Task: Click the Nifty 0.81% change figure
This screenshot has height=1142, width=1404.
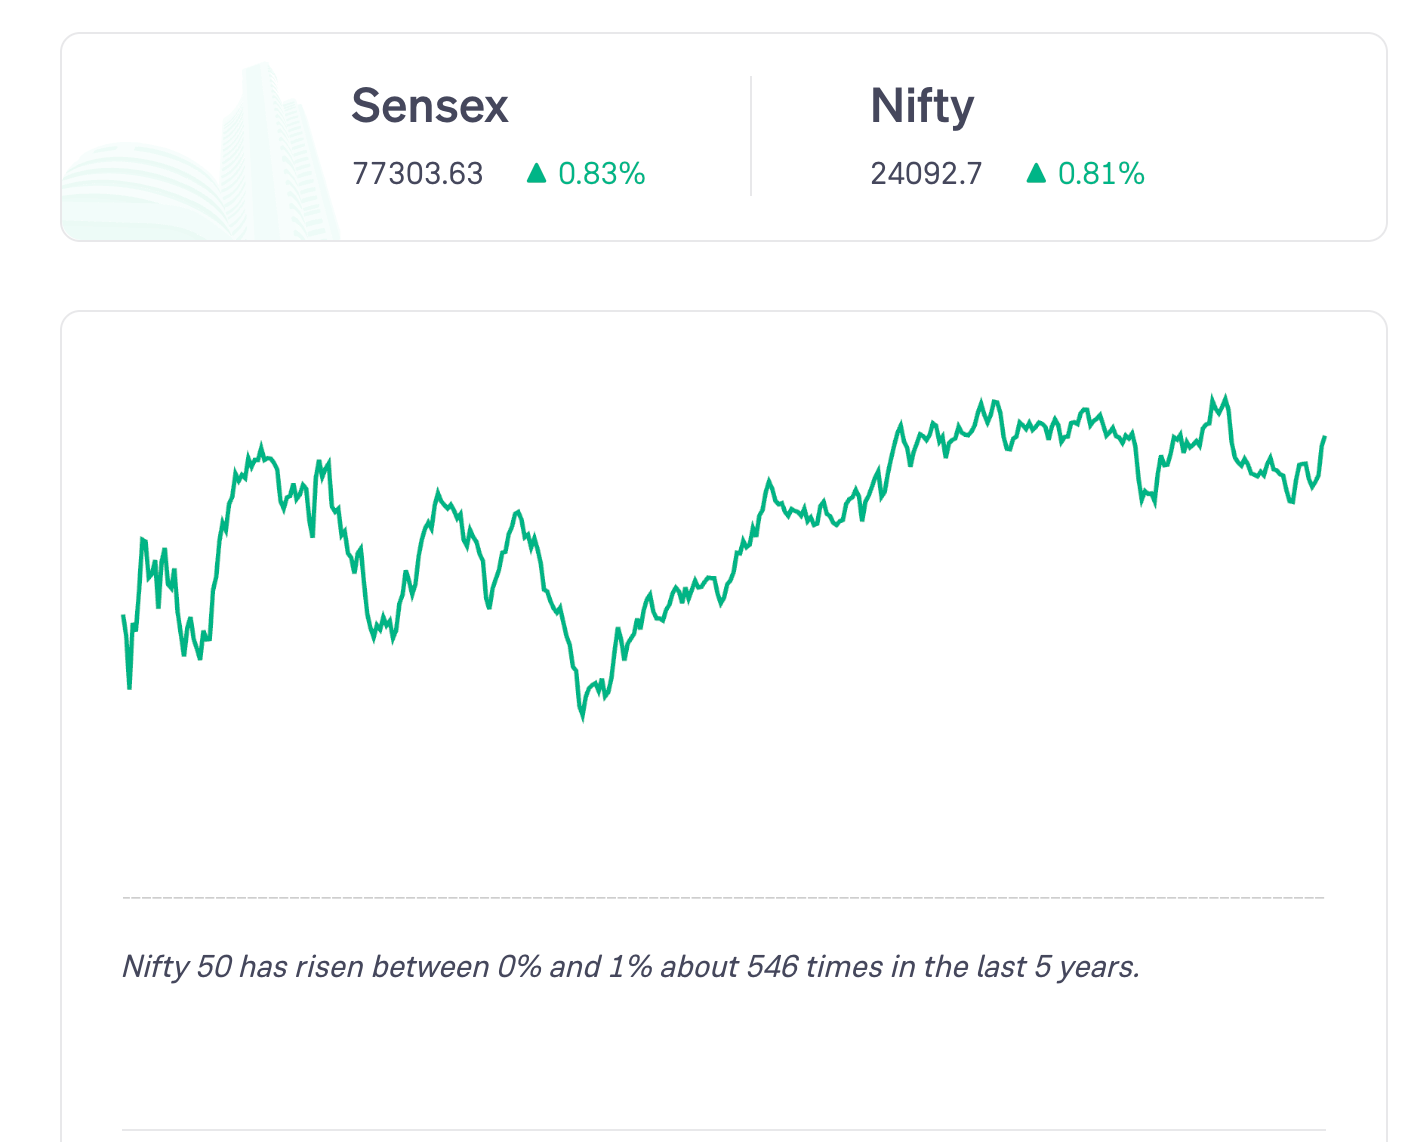Action: (x=1101, y=174)
